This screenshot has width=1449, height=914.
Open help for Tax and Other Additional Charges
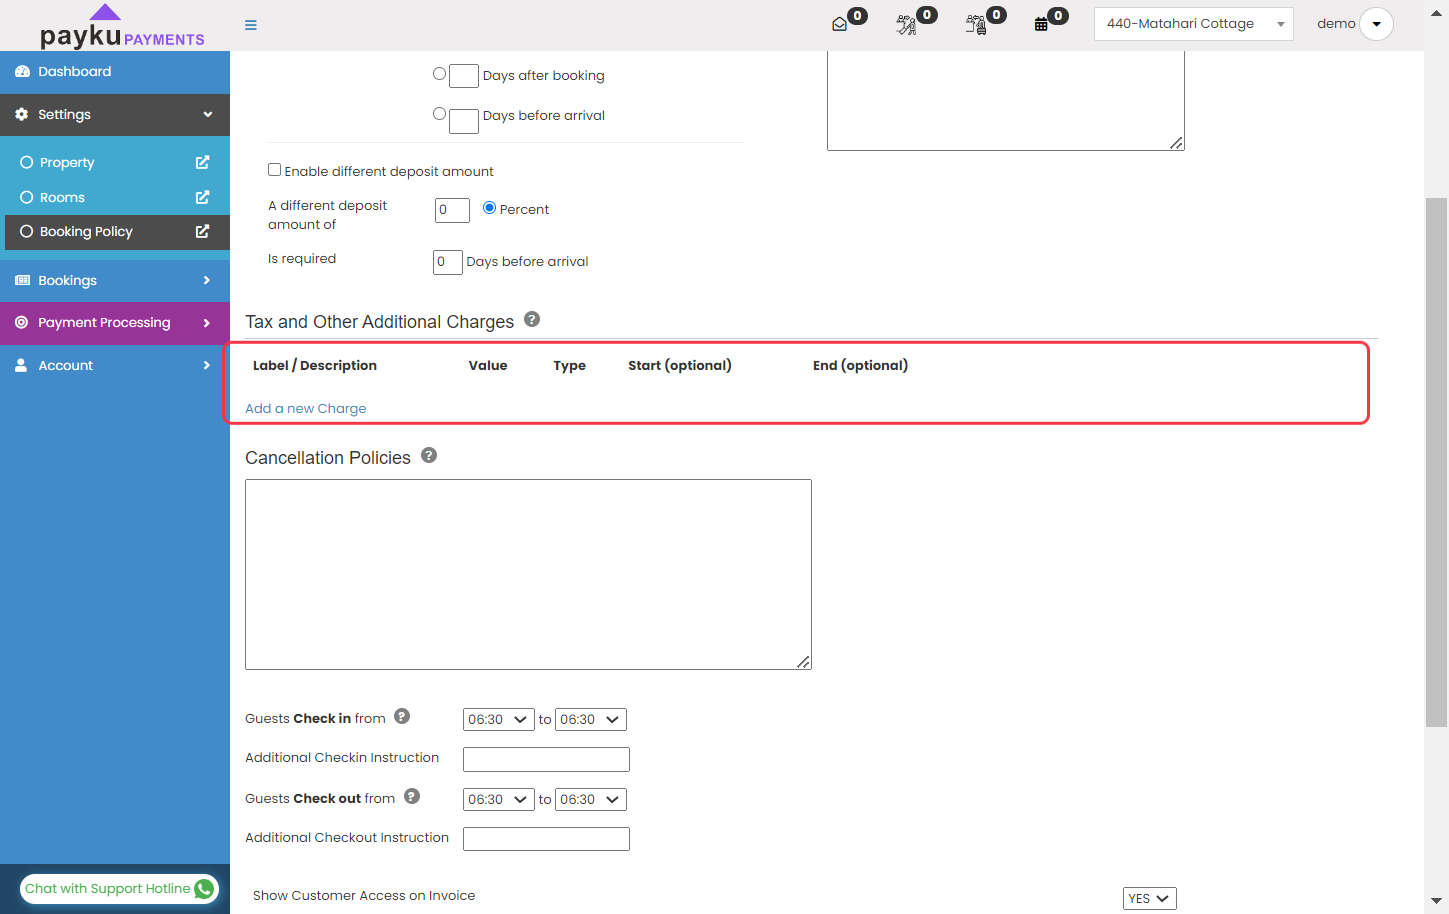(532, 319)
